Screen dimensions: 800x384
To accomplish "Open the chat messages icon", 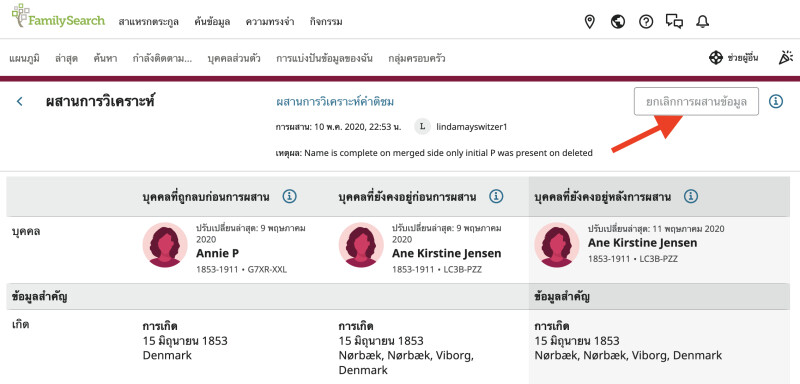I will tap(674, 21).
